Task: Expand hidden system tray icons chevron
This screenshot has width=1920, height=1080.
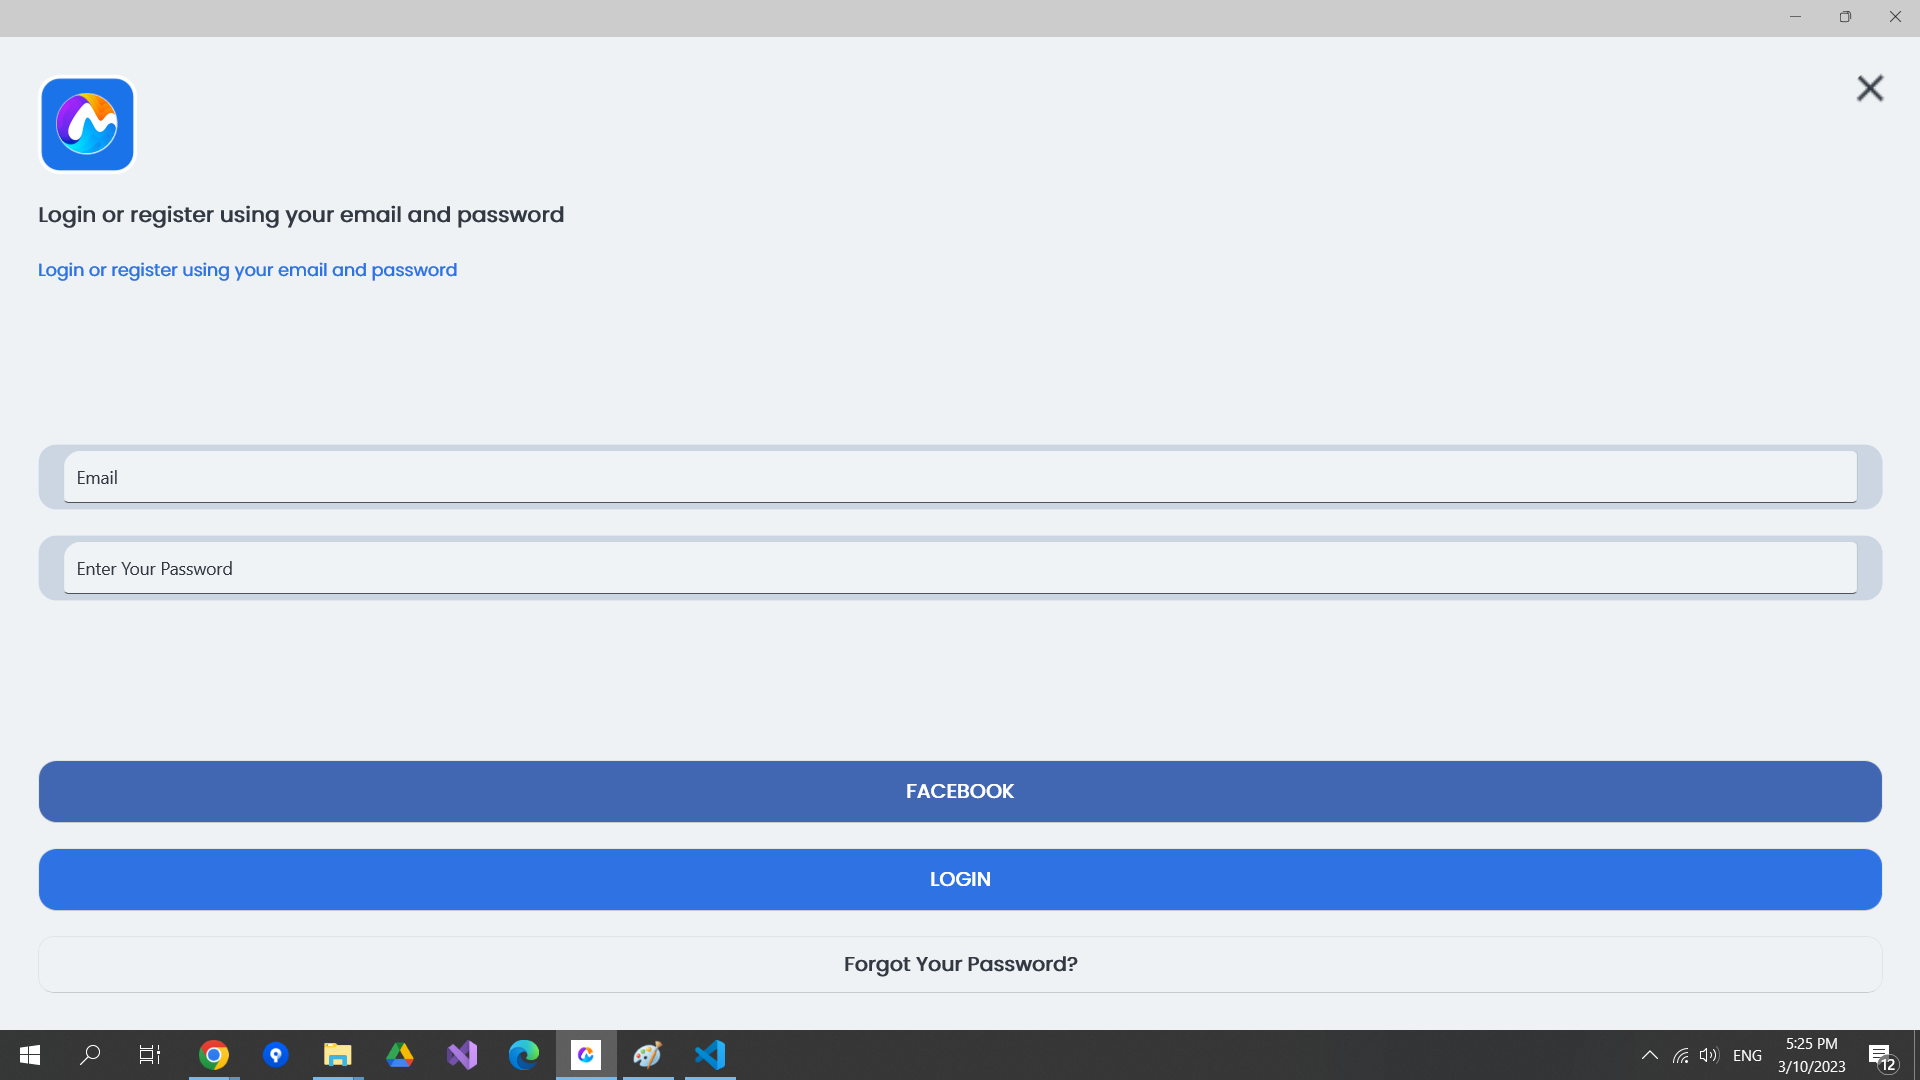Action: (x=1650, y=1055)
